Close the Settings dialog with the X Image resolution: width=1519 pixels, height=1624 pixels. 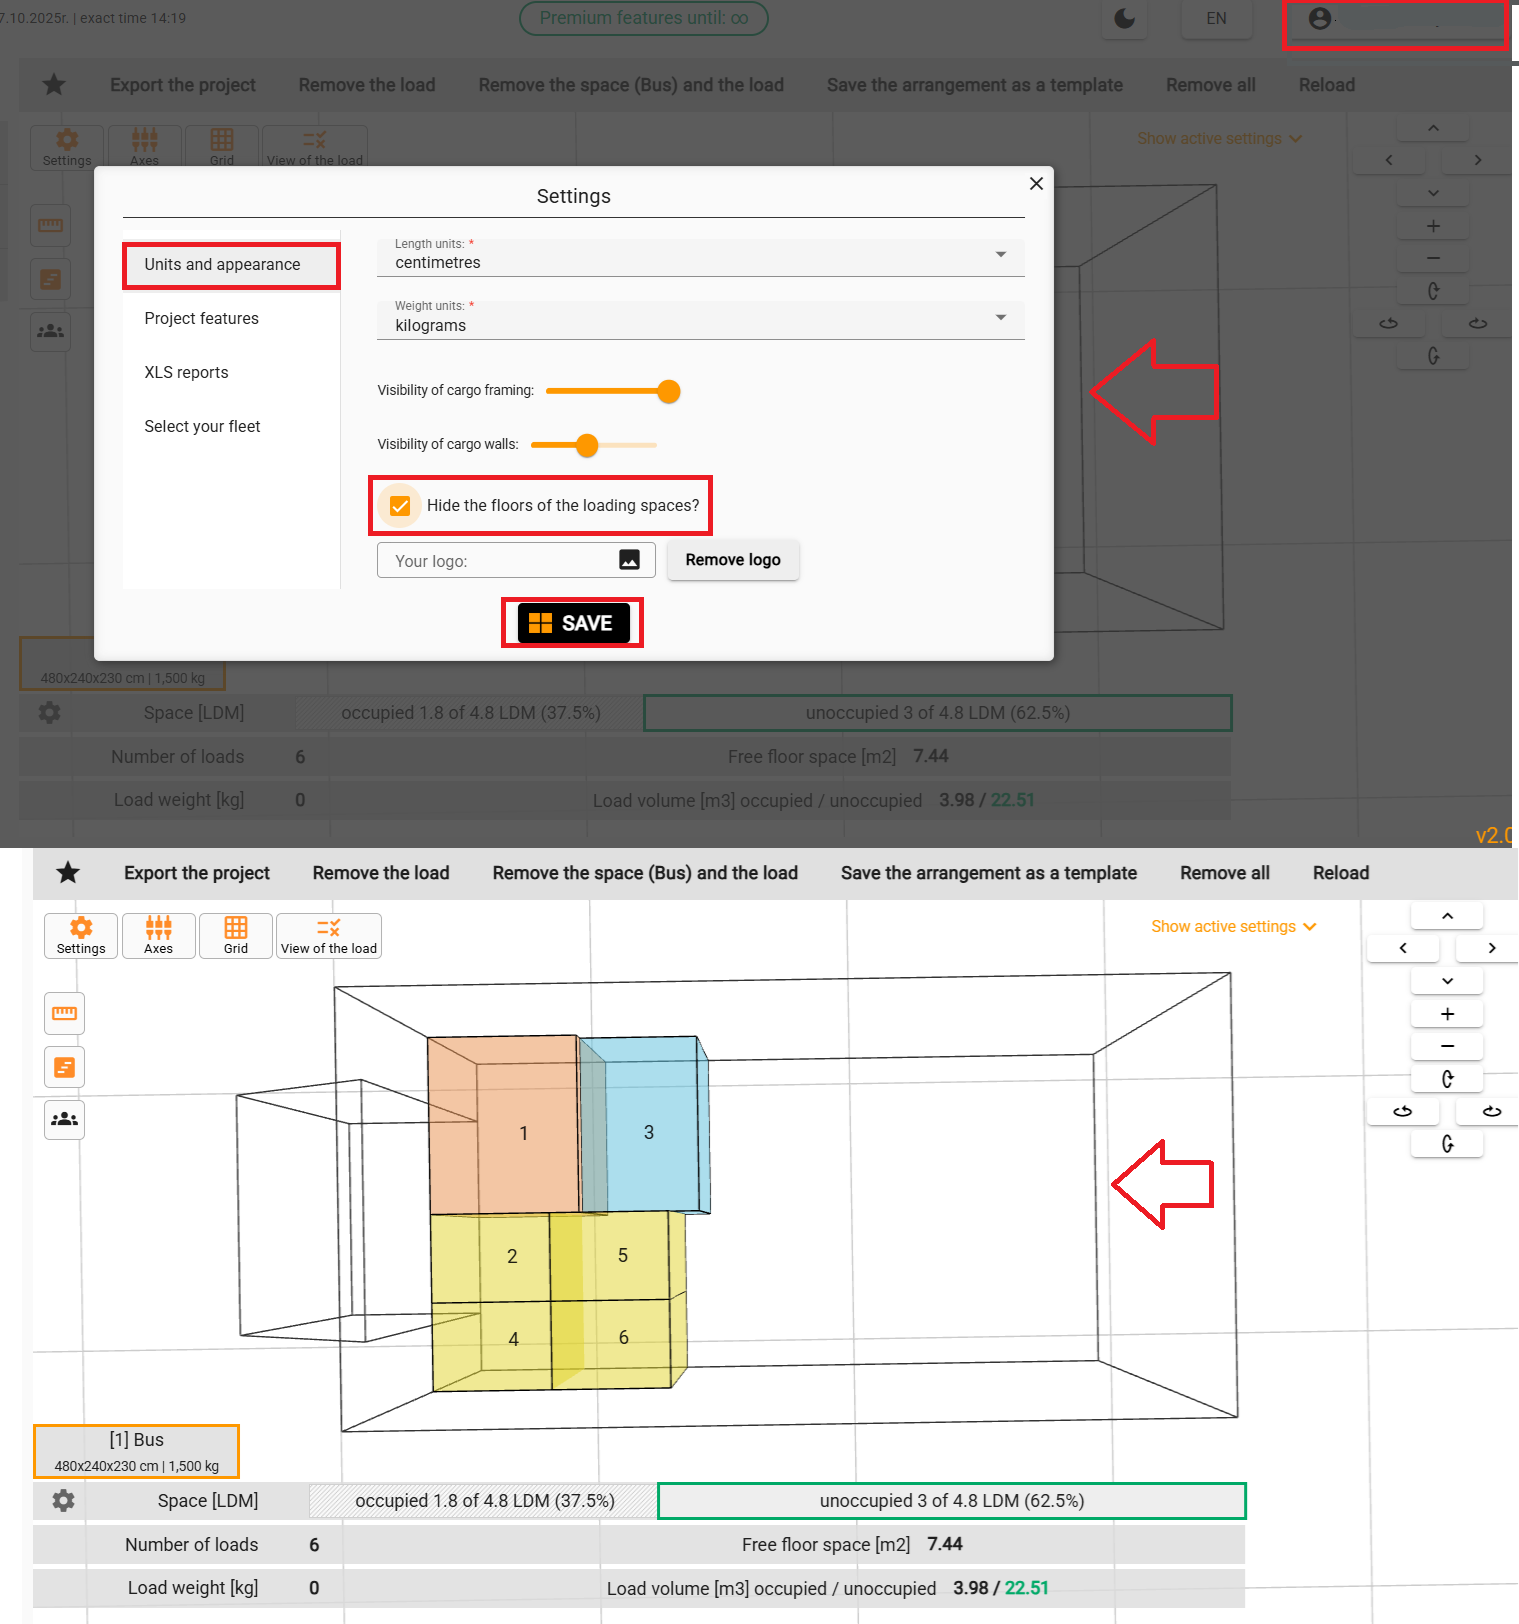point(1036,184)
